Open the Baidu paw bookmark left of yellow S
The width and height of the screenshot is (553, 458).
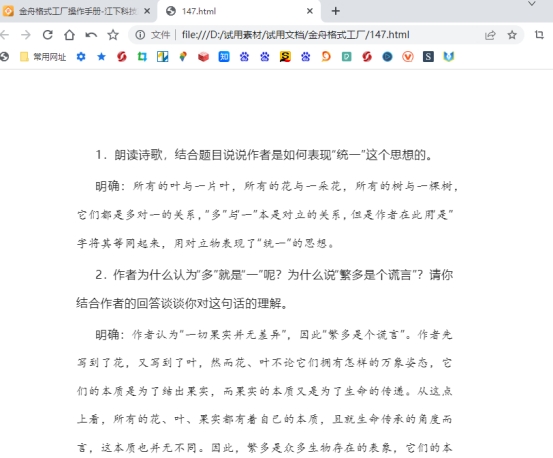pos(265,56)
